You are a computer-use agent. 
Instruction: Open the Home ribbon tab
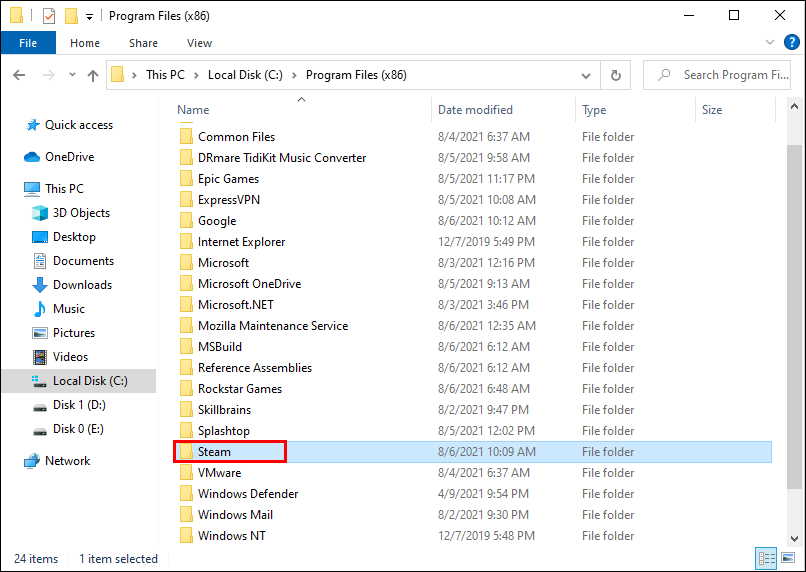coord(85,43)
